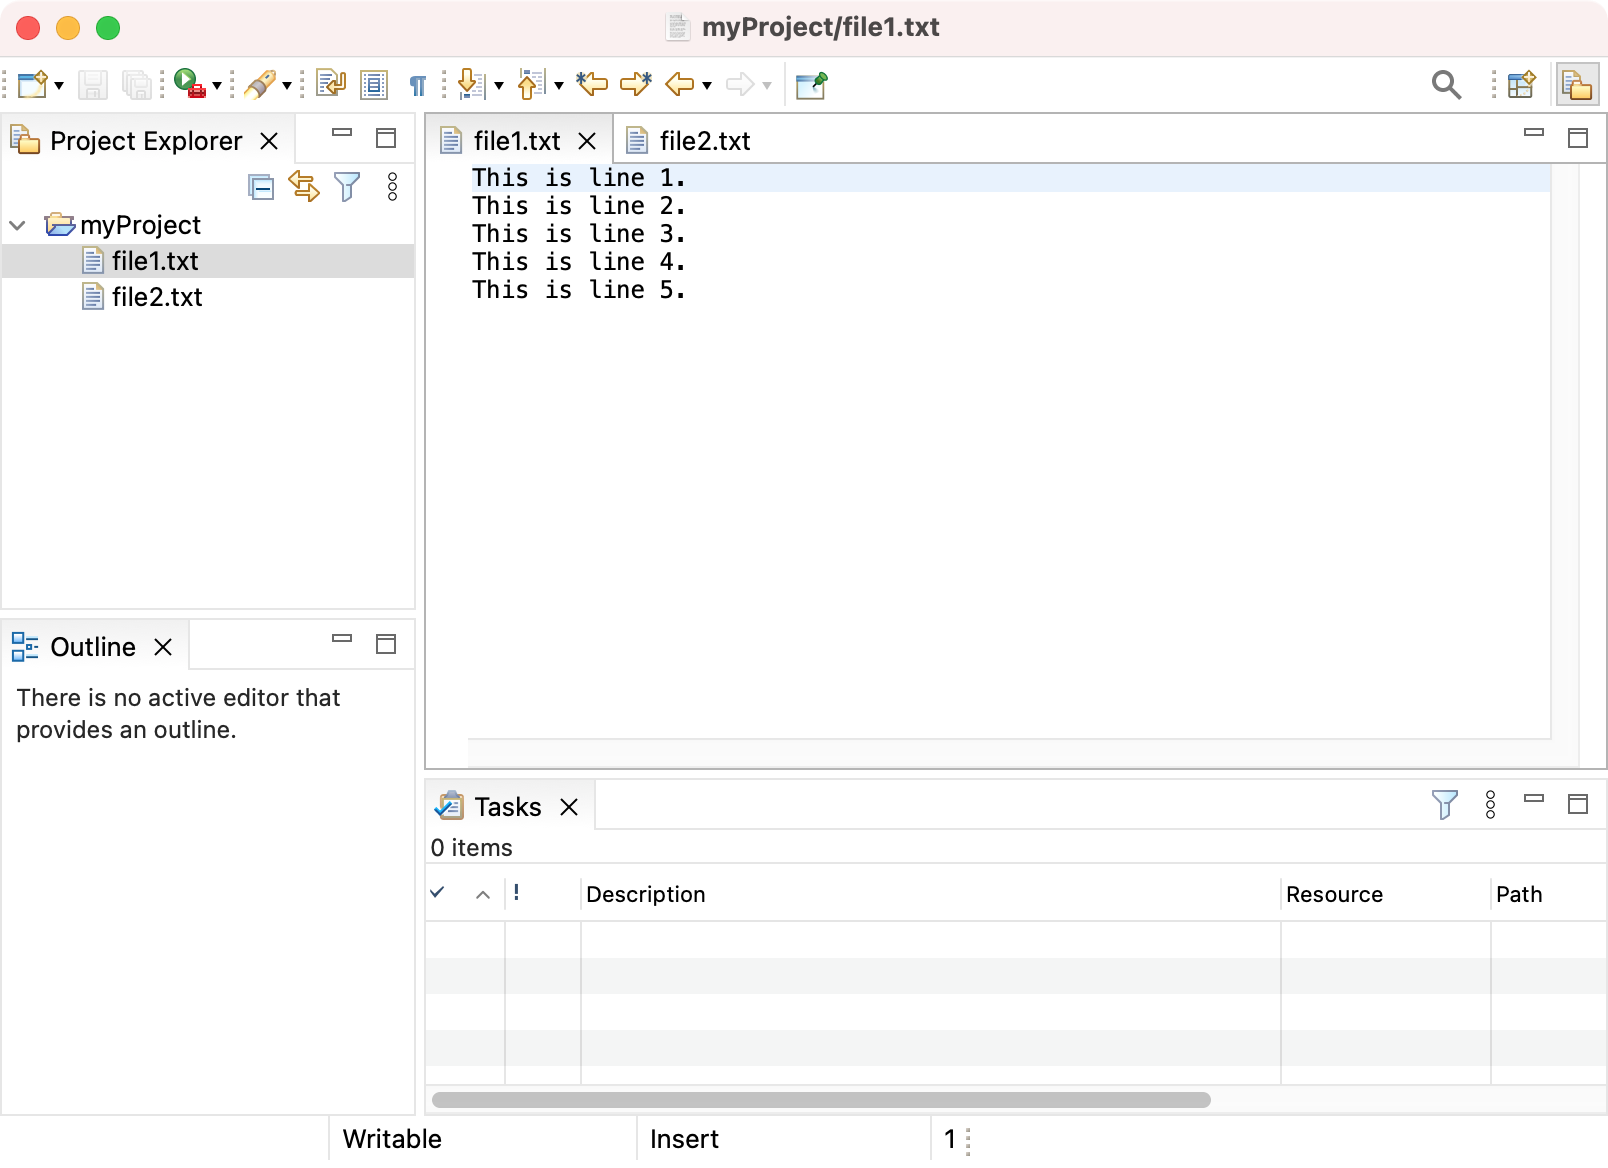Click the New wizard icon in toolbar
The width and height of the screenshot is (1608, 1168).
pos(32,85)
